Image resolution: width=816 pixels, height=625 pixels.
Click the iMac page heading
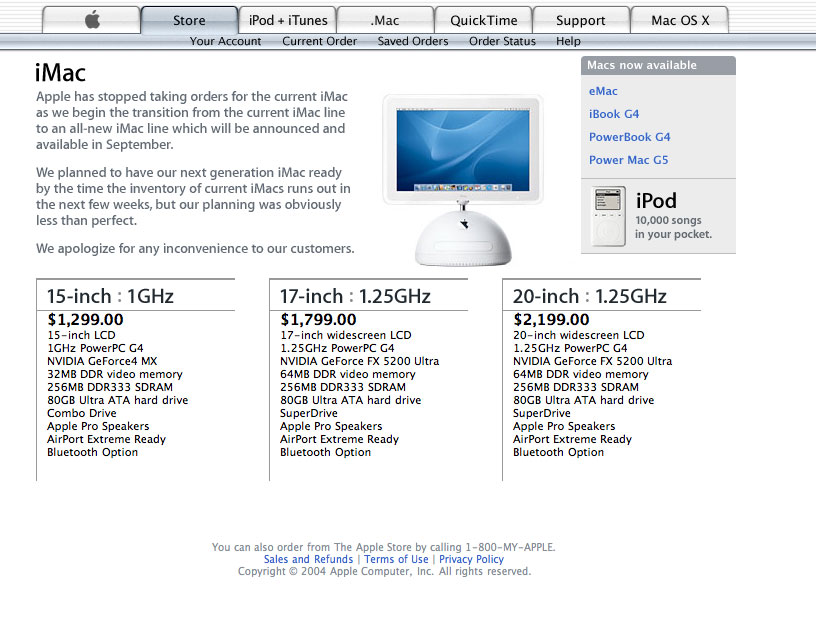point(60,73)
